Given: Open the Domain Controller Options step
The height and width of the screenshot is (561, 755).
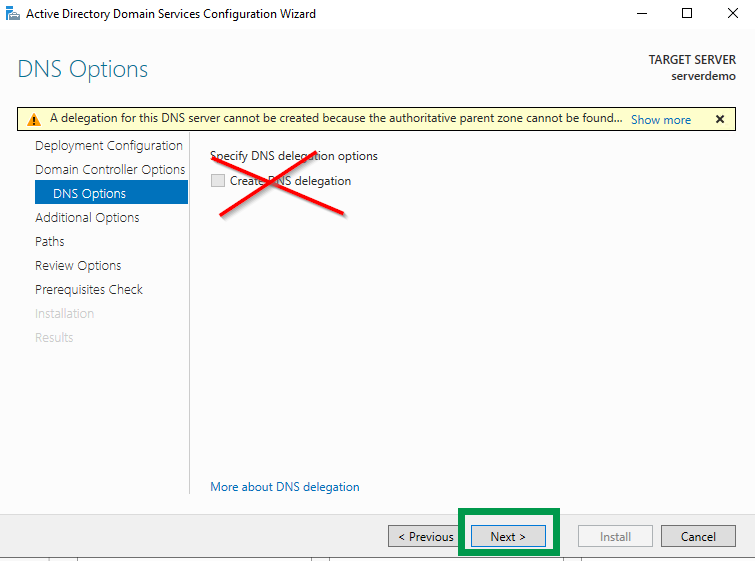Looking at the screenshot, I should [110, 170].
